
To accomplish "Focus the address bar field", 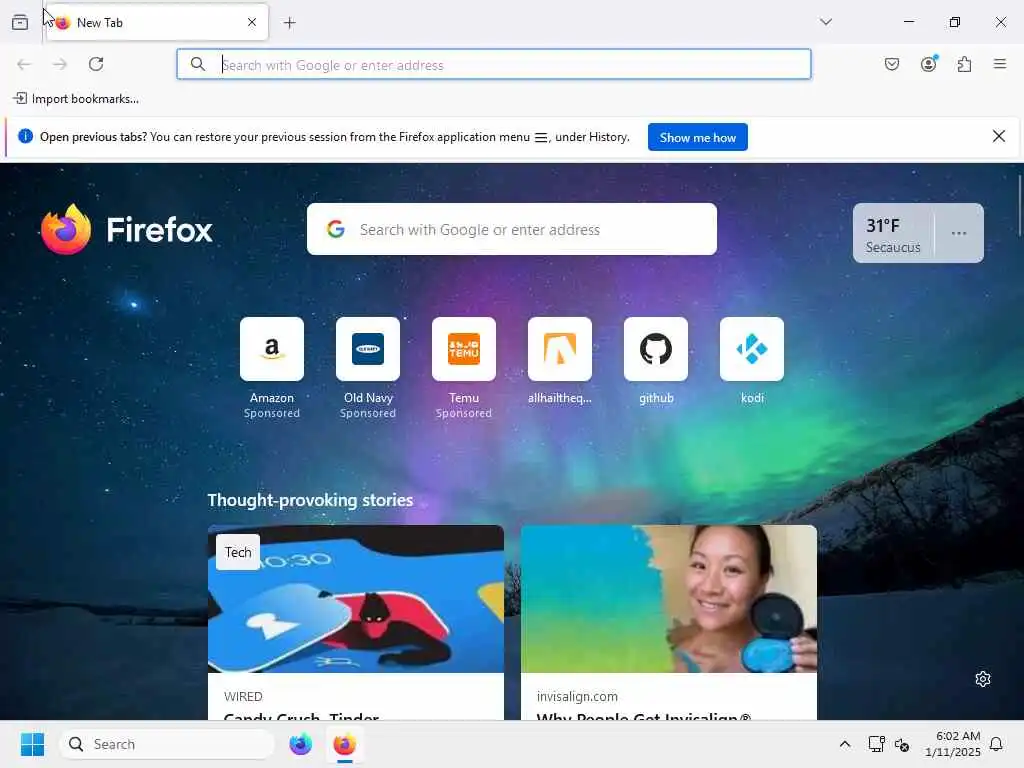I will coord(494,64).
